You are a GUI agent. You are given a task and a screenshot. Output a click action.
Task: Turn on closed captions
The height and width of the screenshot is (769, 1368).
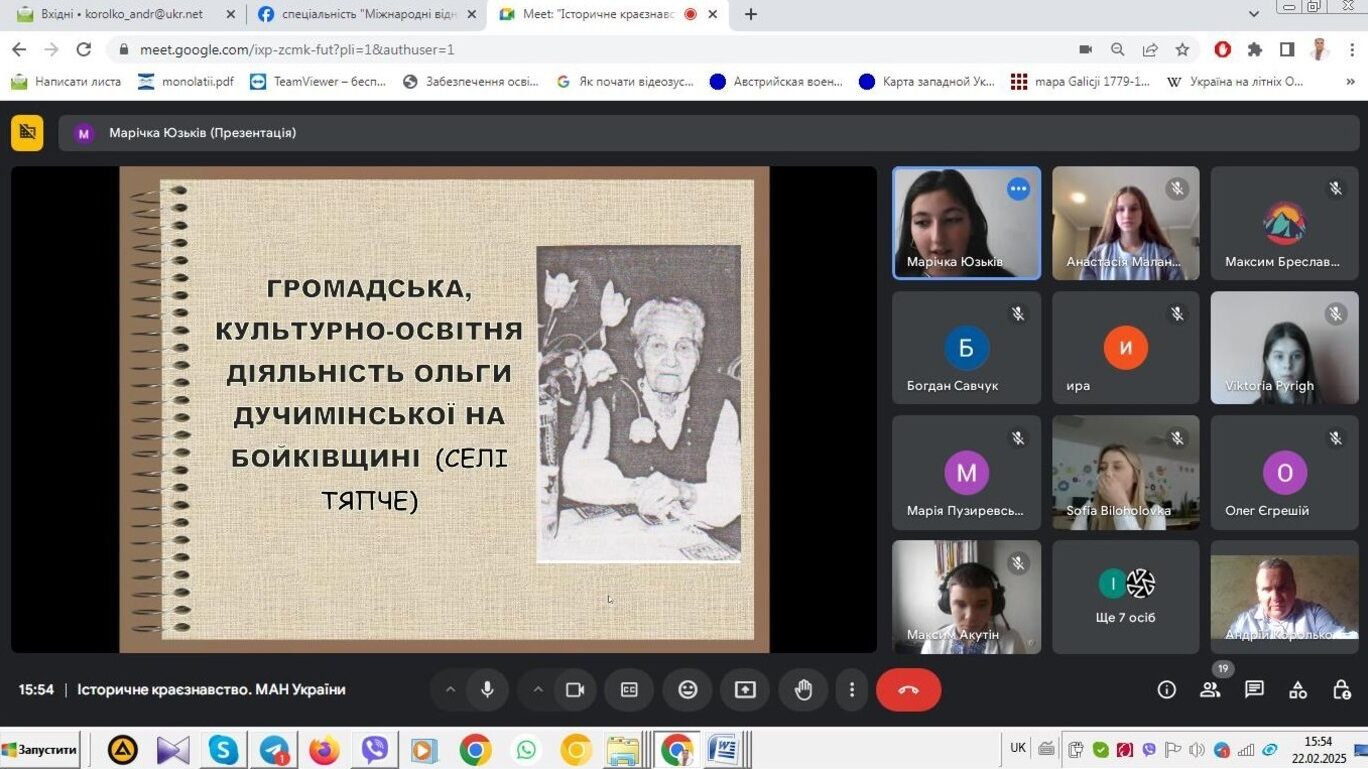pos(629,690)
